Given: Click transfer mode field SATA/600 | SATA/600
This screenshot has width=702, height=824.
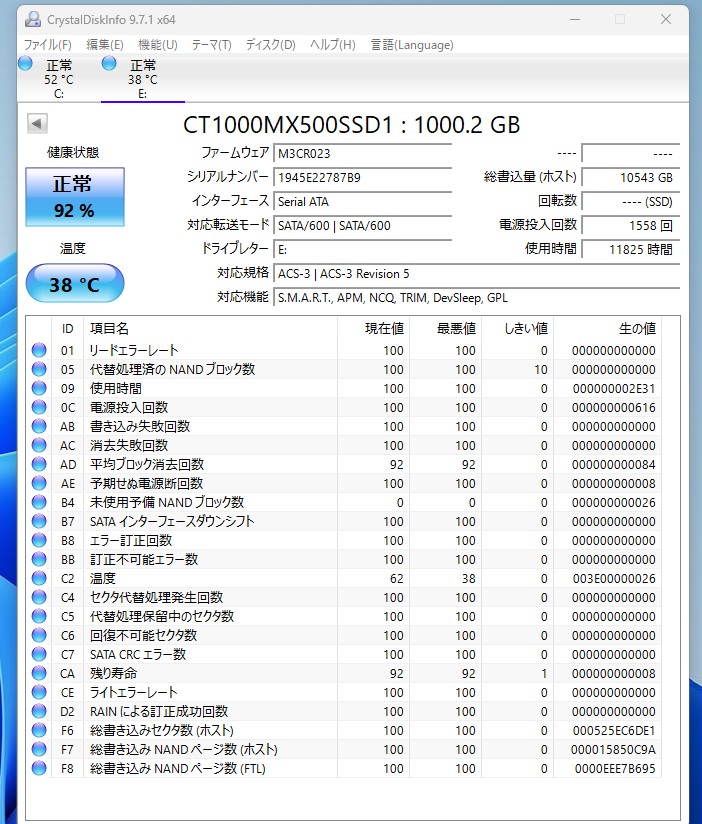Looking at the screenshot, I should point(363,226).
